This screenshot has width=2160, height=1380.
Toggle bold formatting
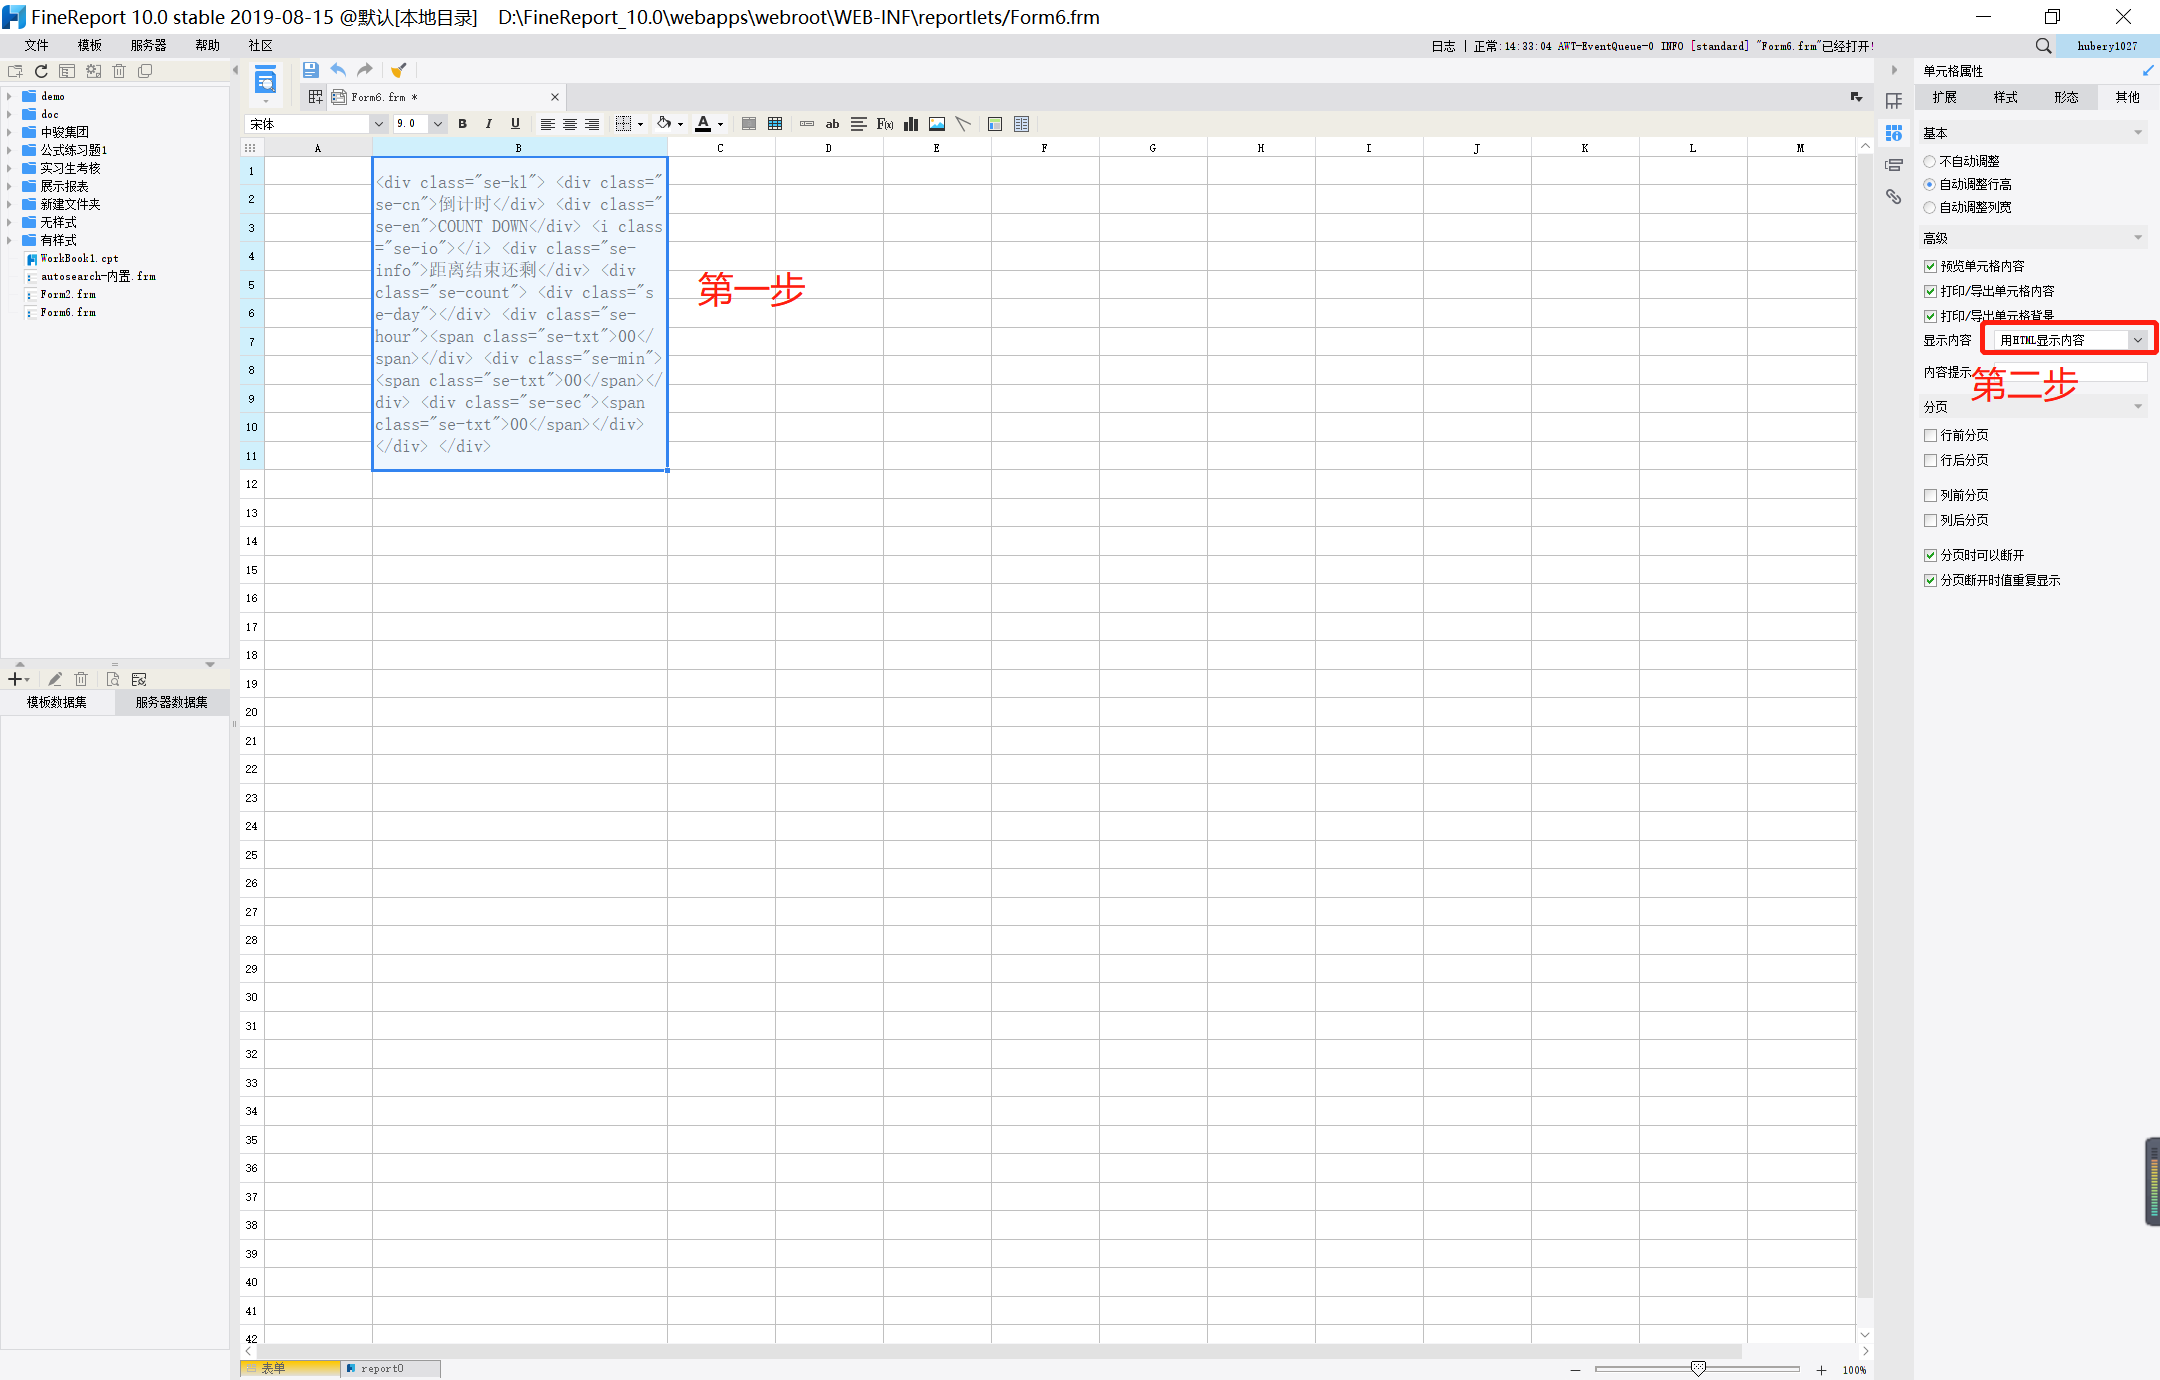(462, 124)
